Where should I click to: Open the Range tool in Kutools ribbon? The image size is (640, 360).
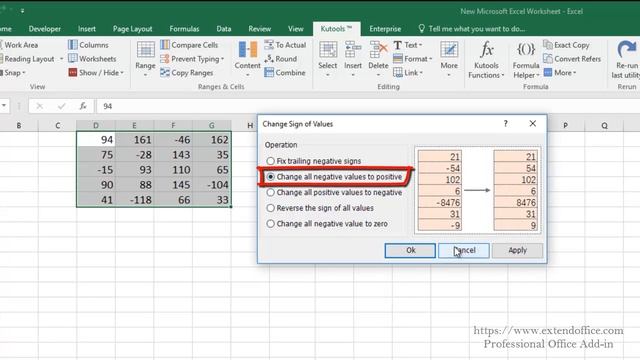[145, 59]
